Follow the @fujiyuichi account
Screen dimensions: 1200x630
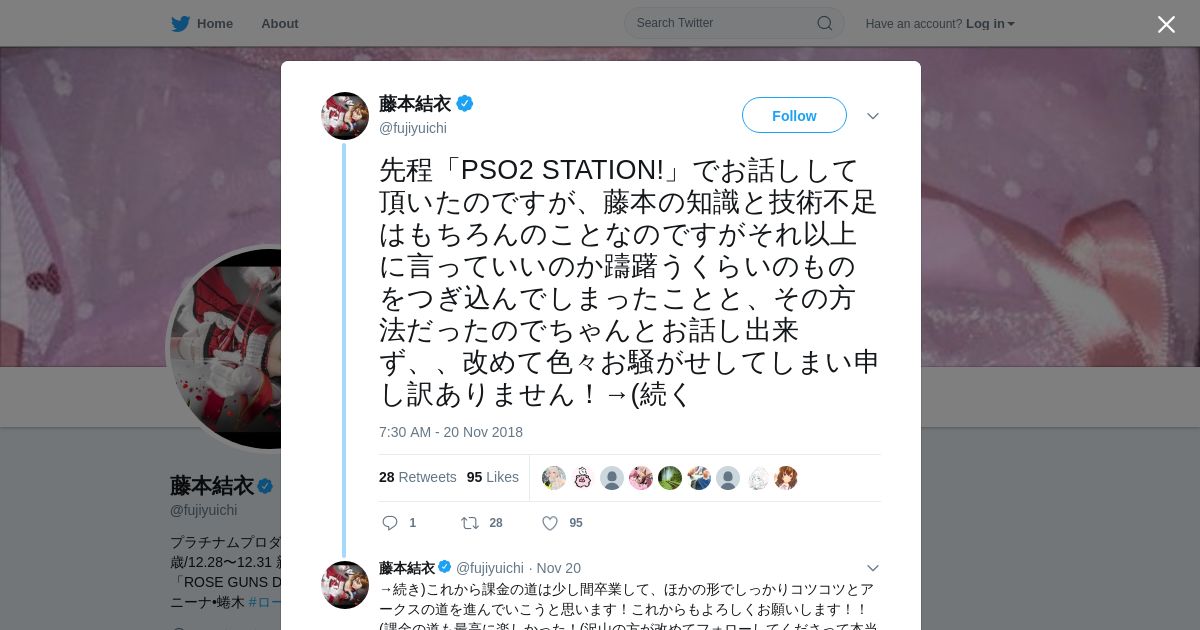pos(794,115)
